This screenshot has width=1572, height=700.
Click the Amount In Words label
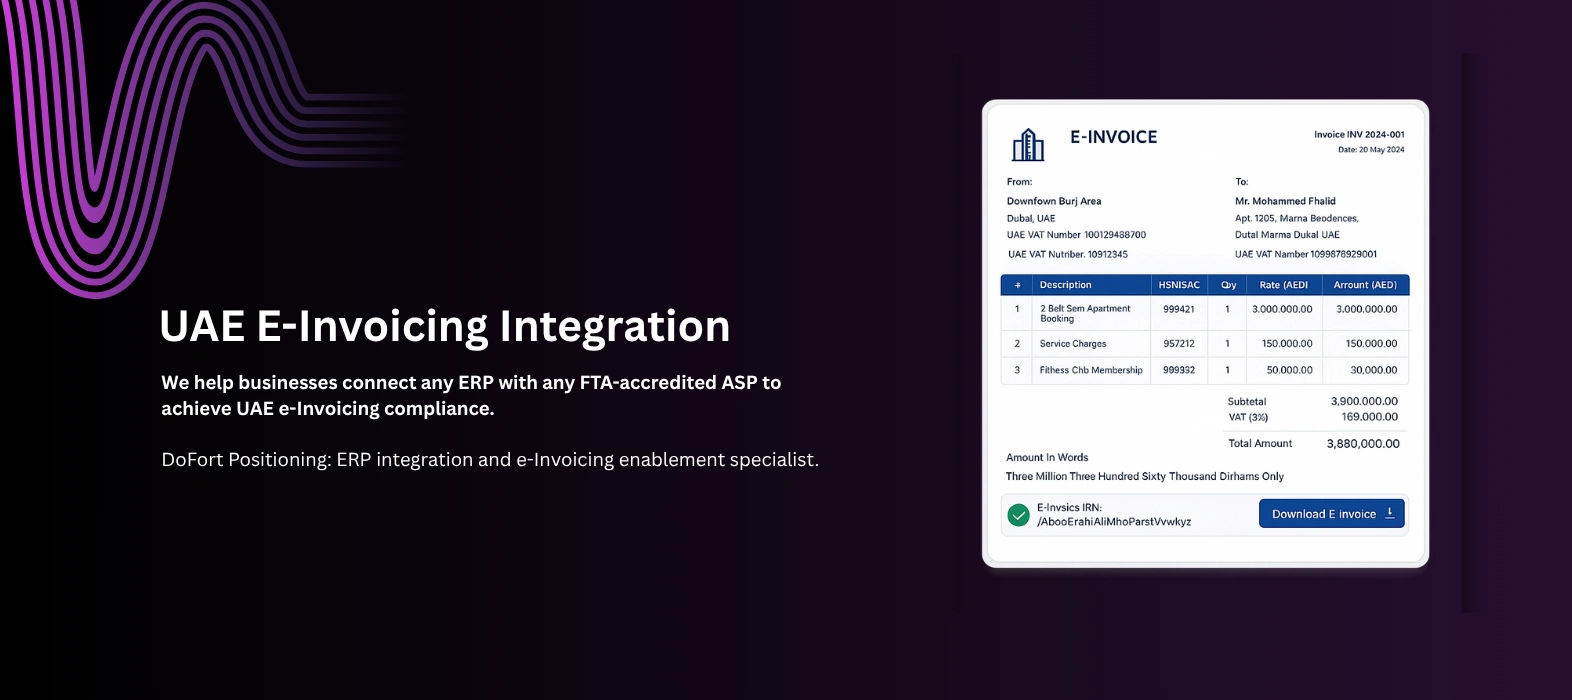click(x=1047, y=457)
